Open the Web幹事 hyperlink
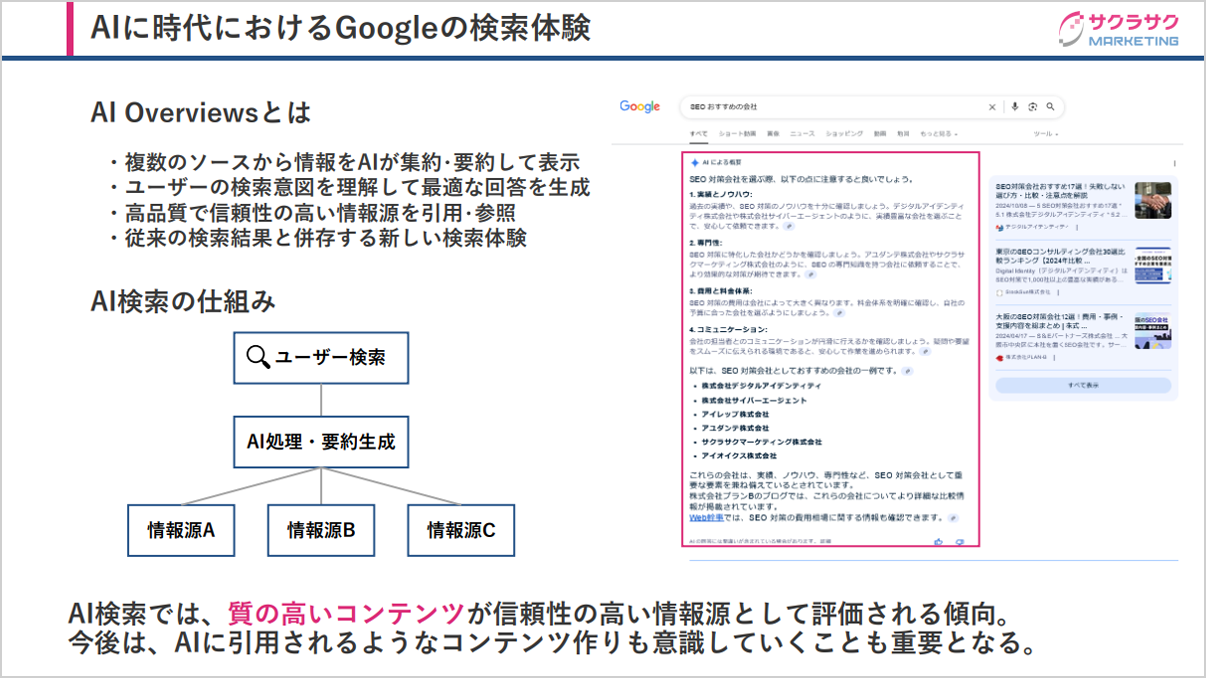This screenshot has height=678, width=1206. pyautogui.click(x=704, y=518)
